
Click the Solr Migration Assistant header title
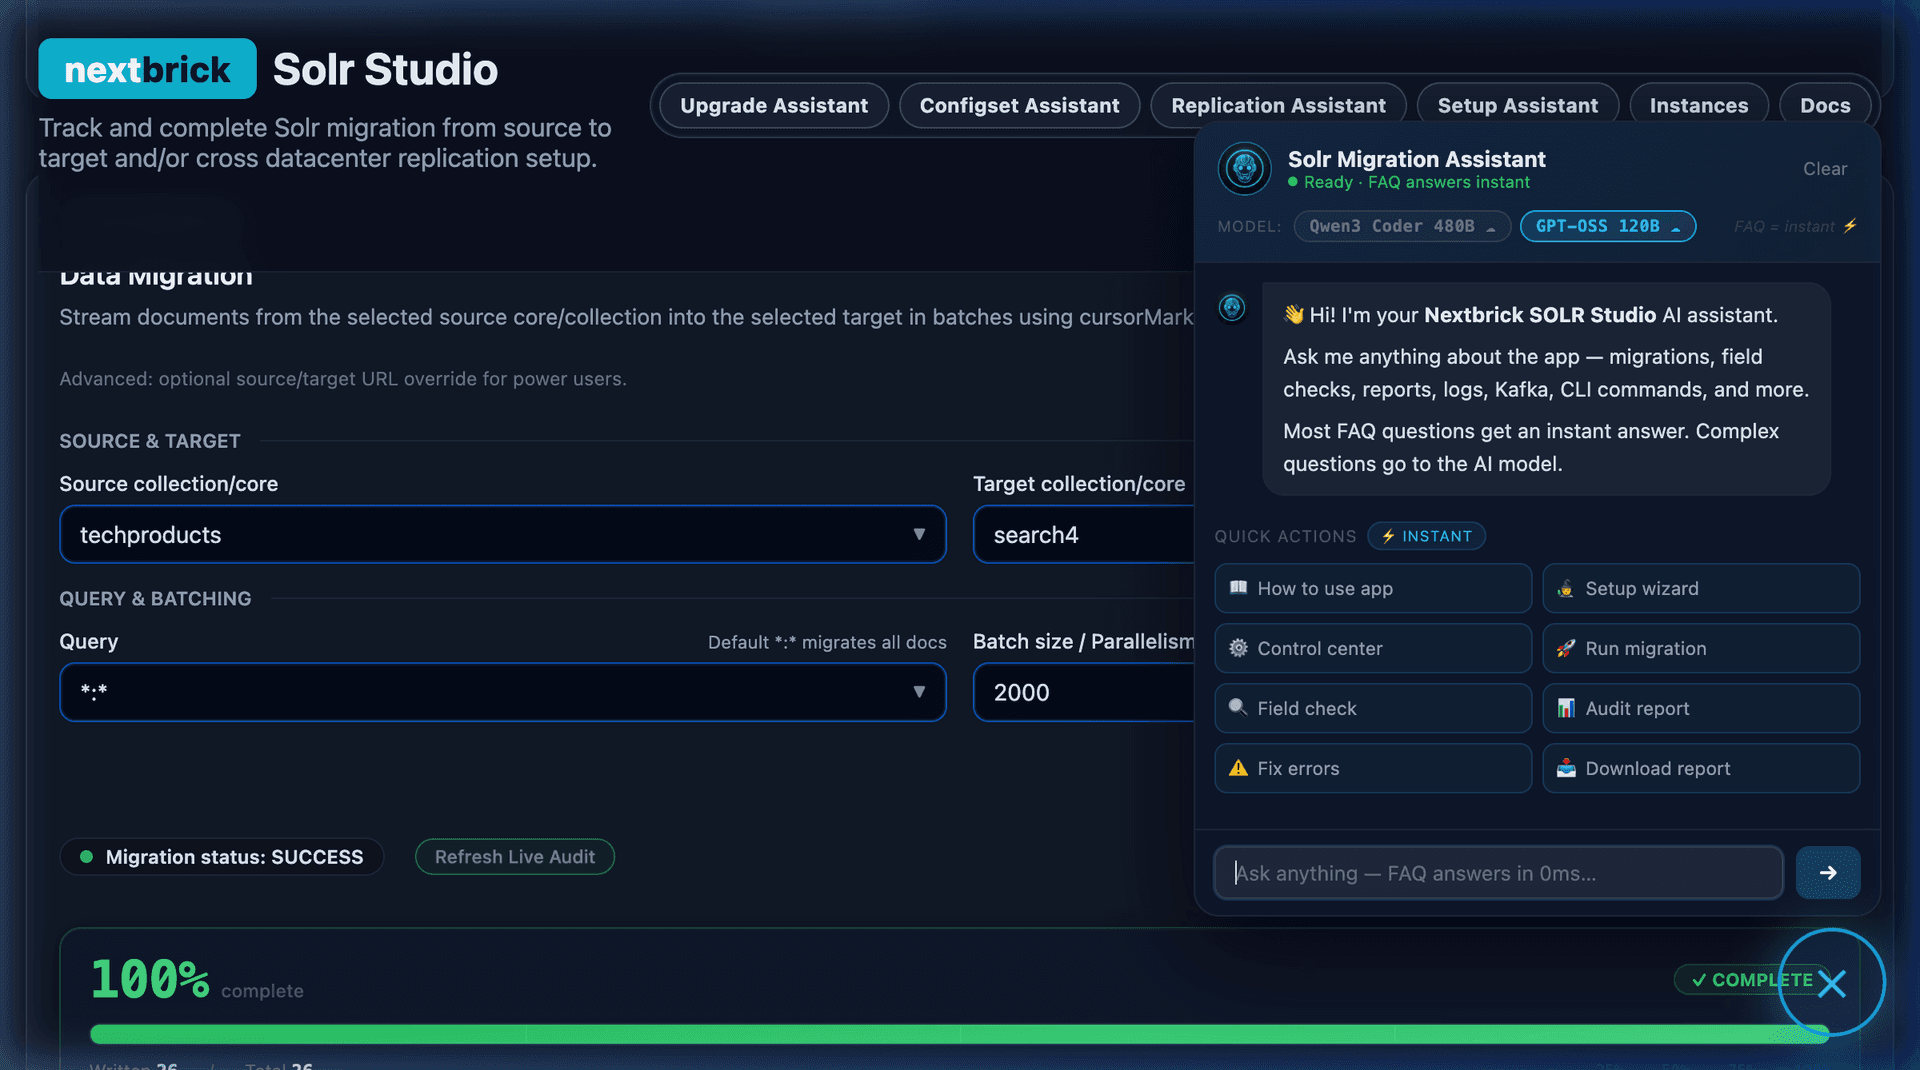[x=1416, y=159]
